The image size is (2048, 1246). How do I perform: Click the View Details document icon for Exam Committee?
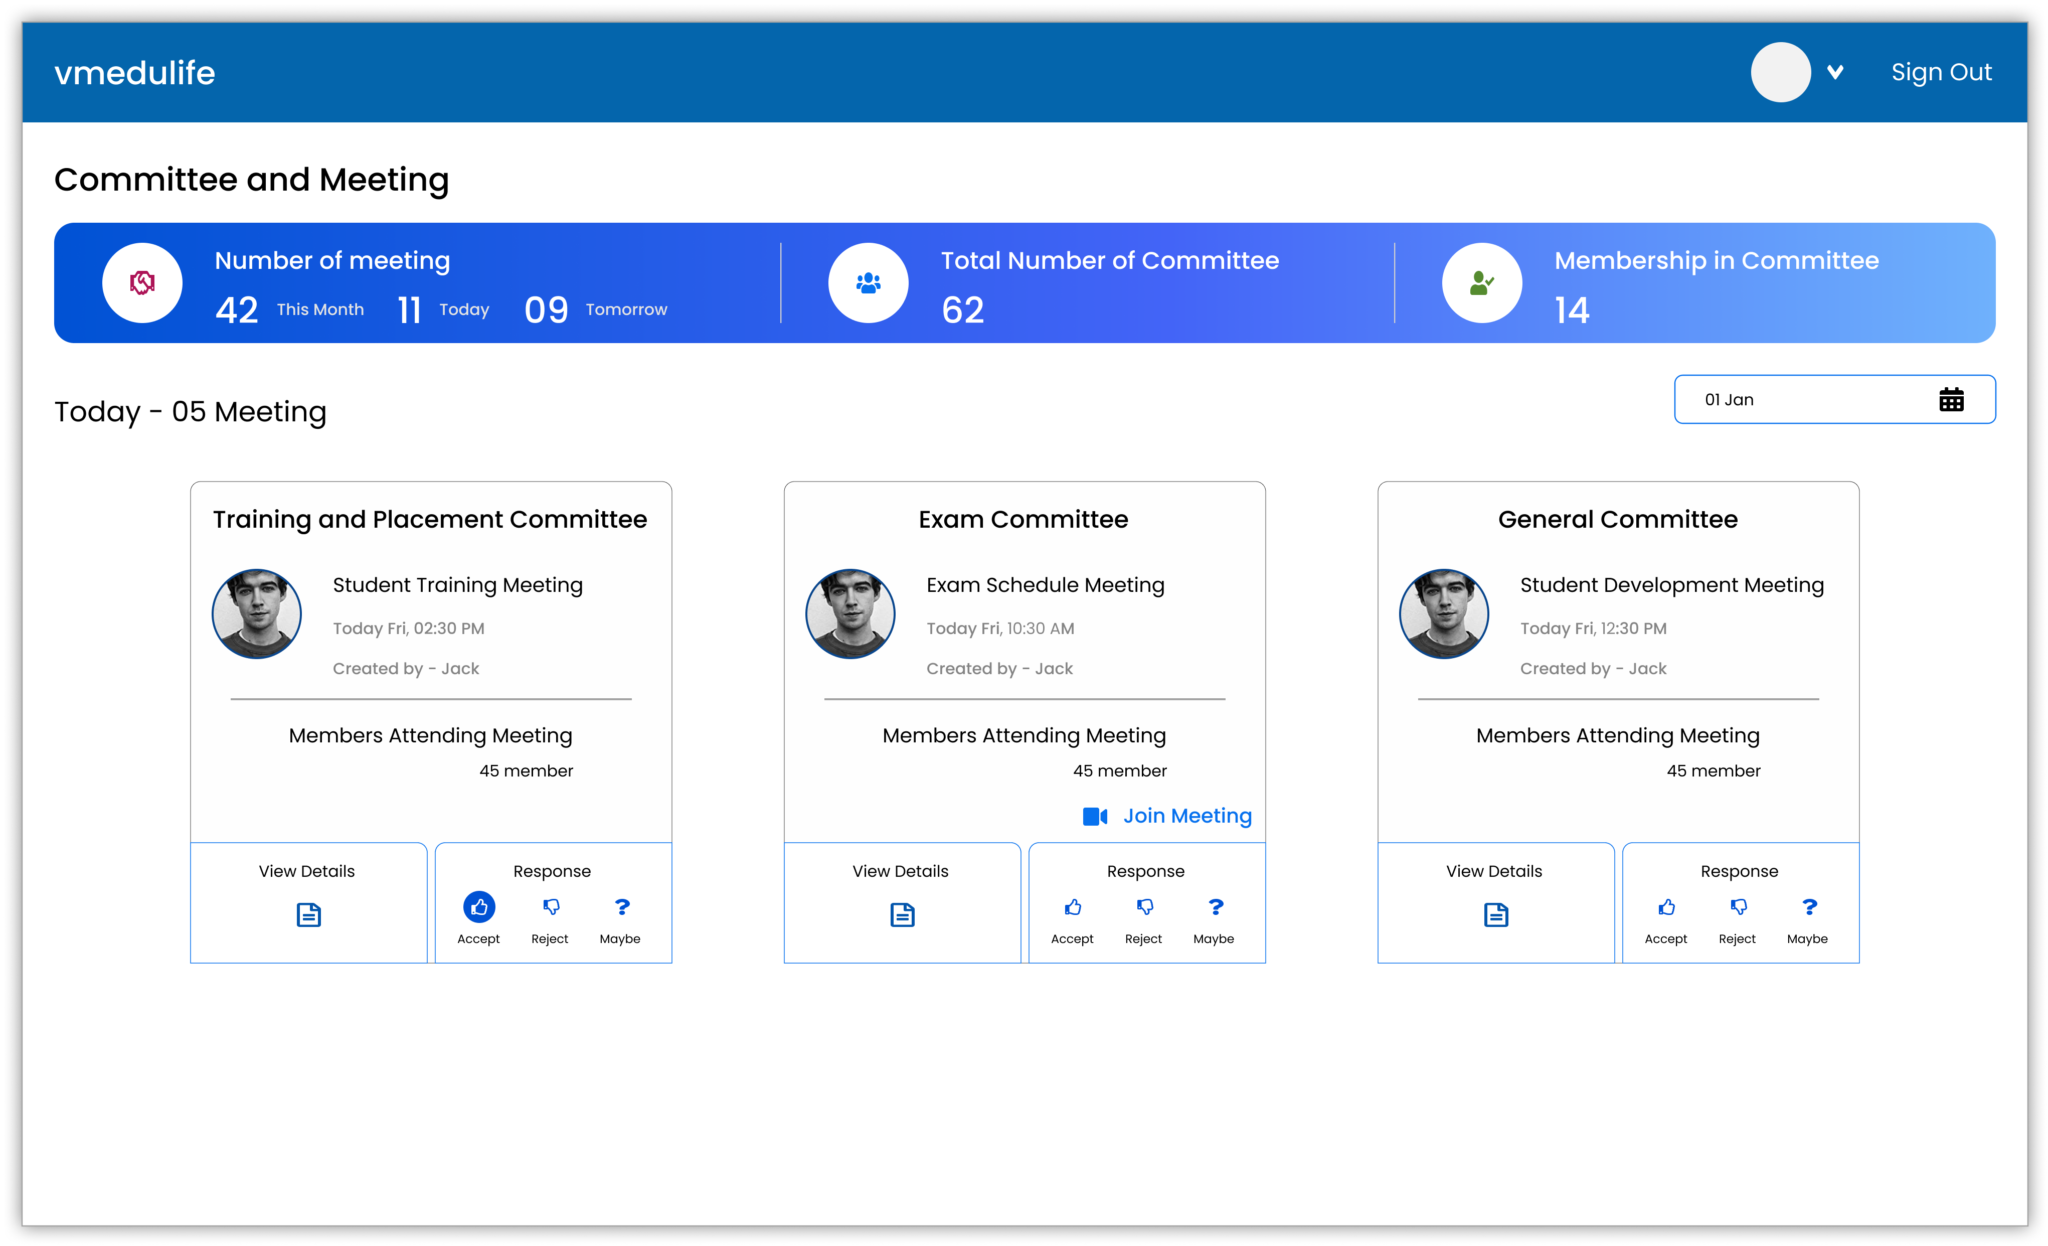click(902, 915)
